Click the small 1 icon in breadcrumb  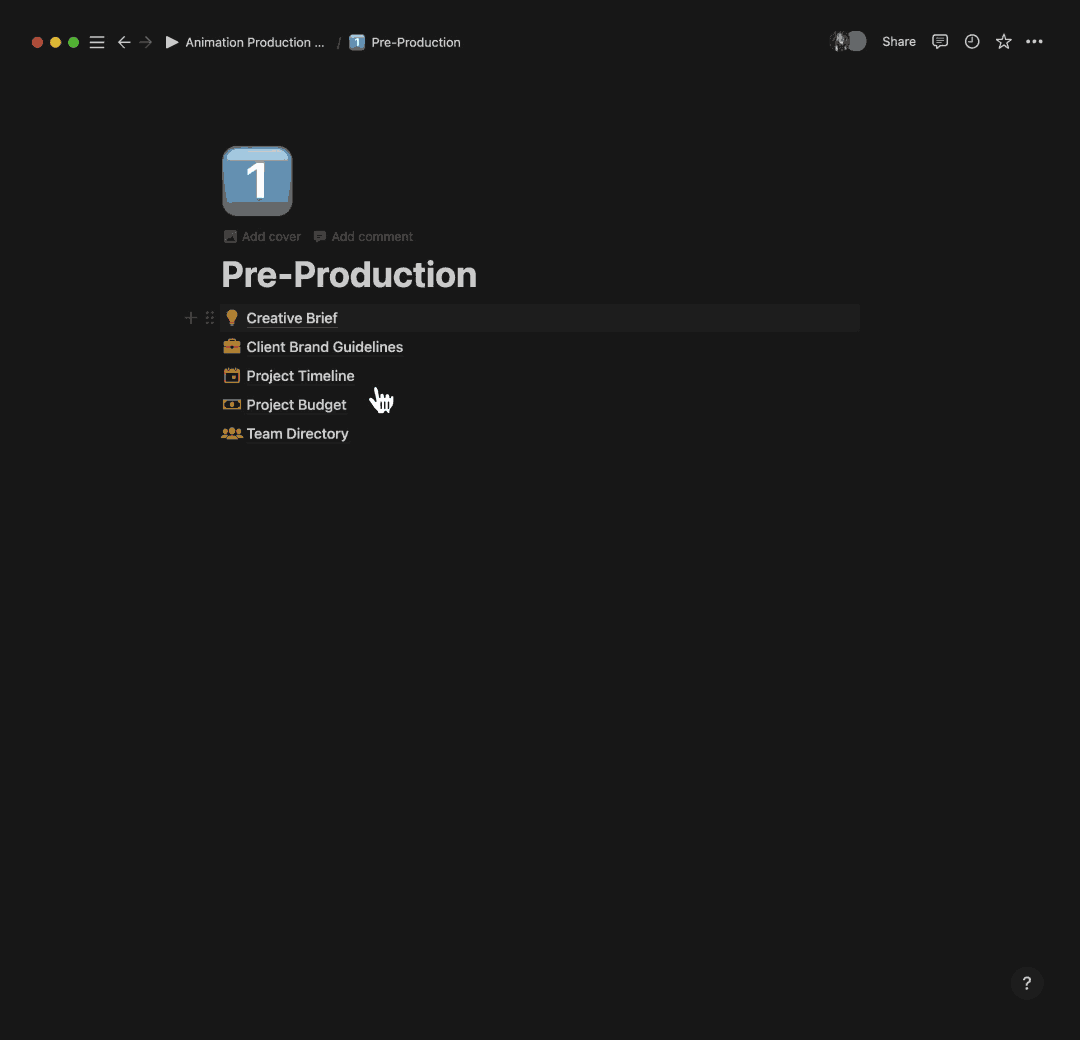pyautogui.click(x=357, y=42)
